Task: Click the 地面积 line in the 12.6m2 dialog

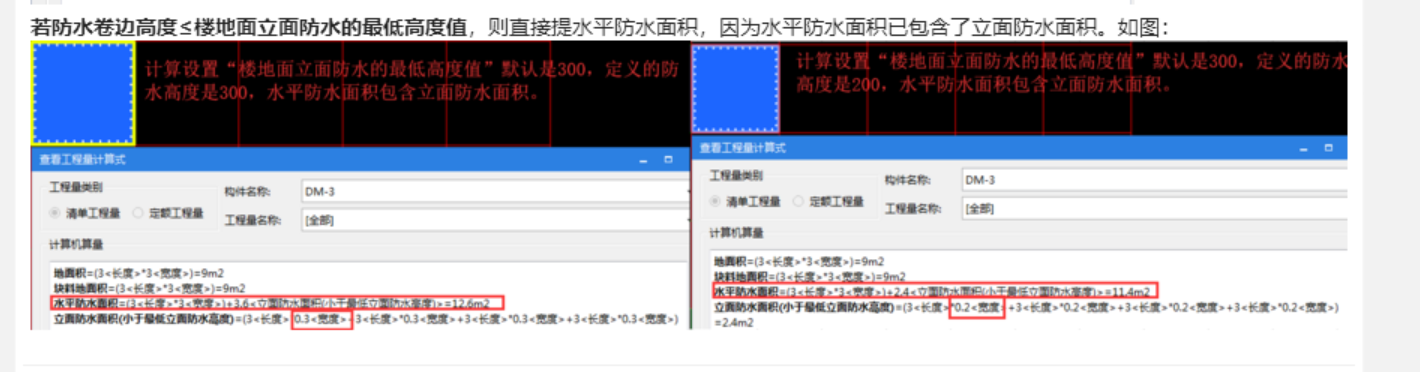Action: pos(140,273)
